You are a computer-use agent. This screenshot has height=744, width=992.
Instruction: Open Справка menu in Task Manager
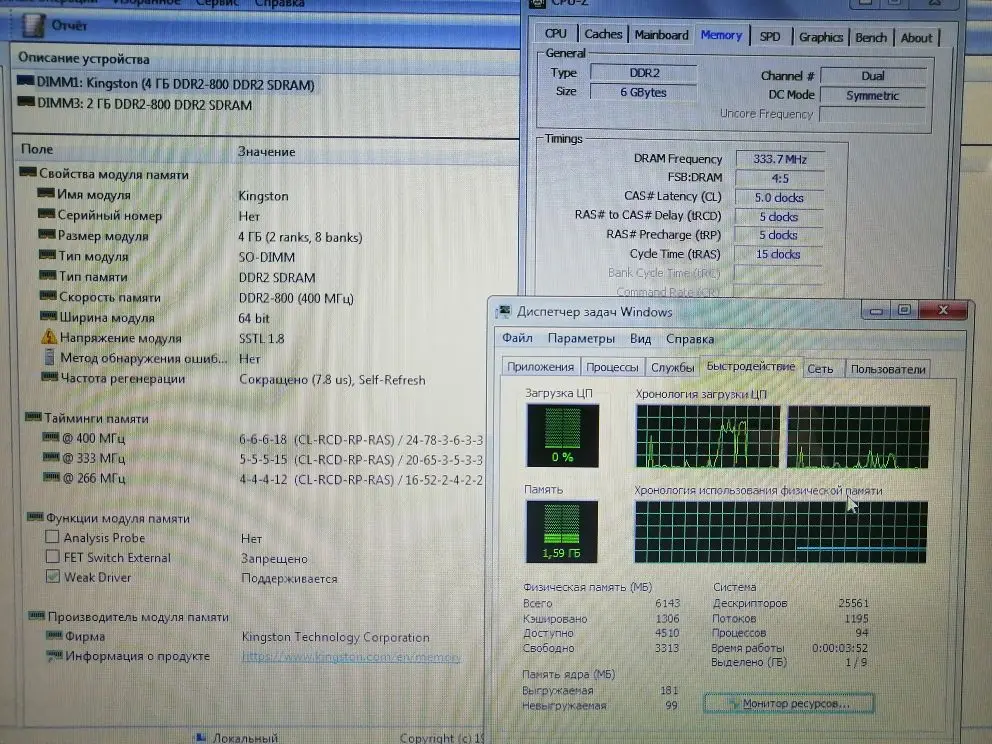tap(690, 339)
